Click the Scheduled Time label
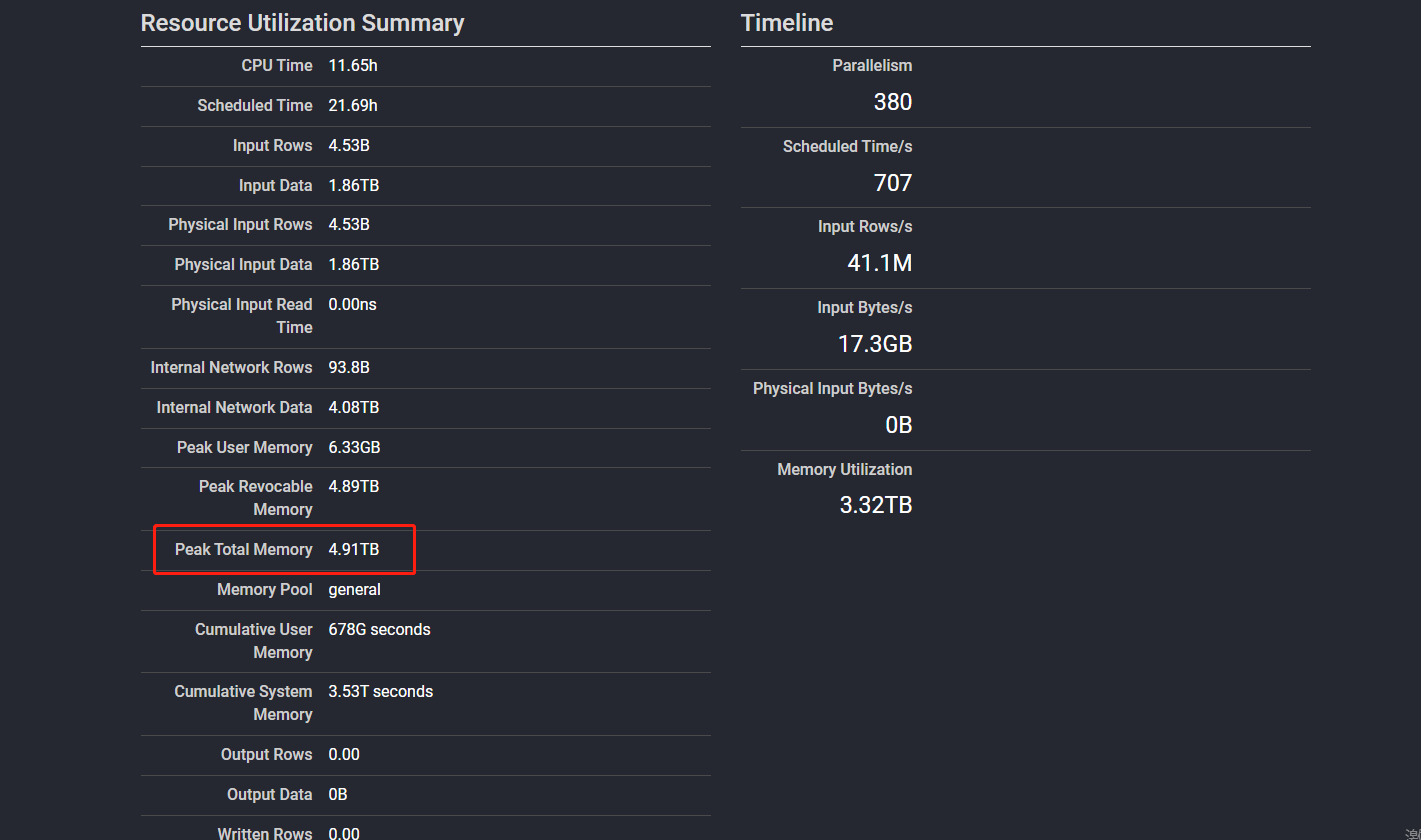Image resolution: width=1421 pixels, height=840 pixels. click(x=255, y=105)
